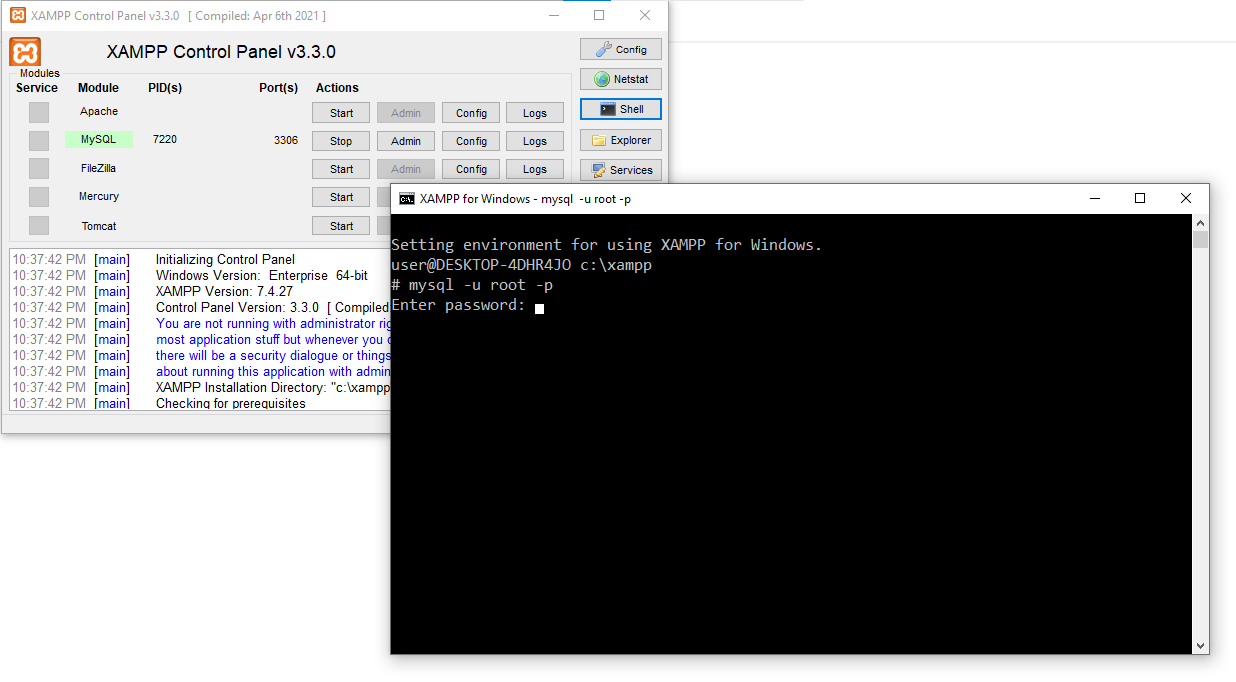Click the 'mysql -u root -p' command line
Screen dimensions: 1236x682
click(481, 285)
